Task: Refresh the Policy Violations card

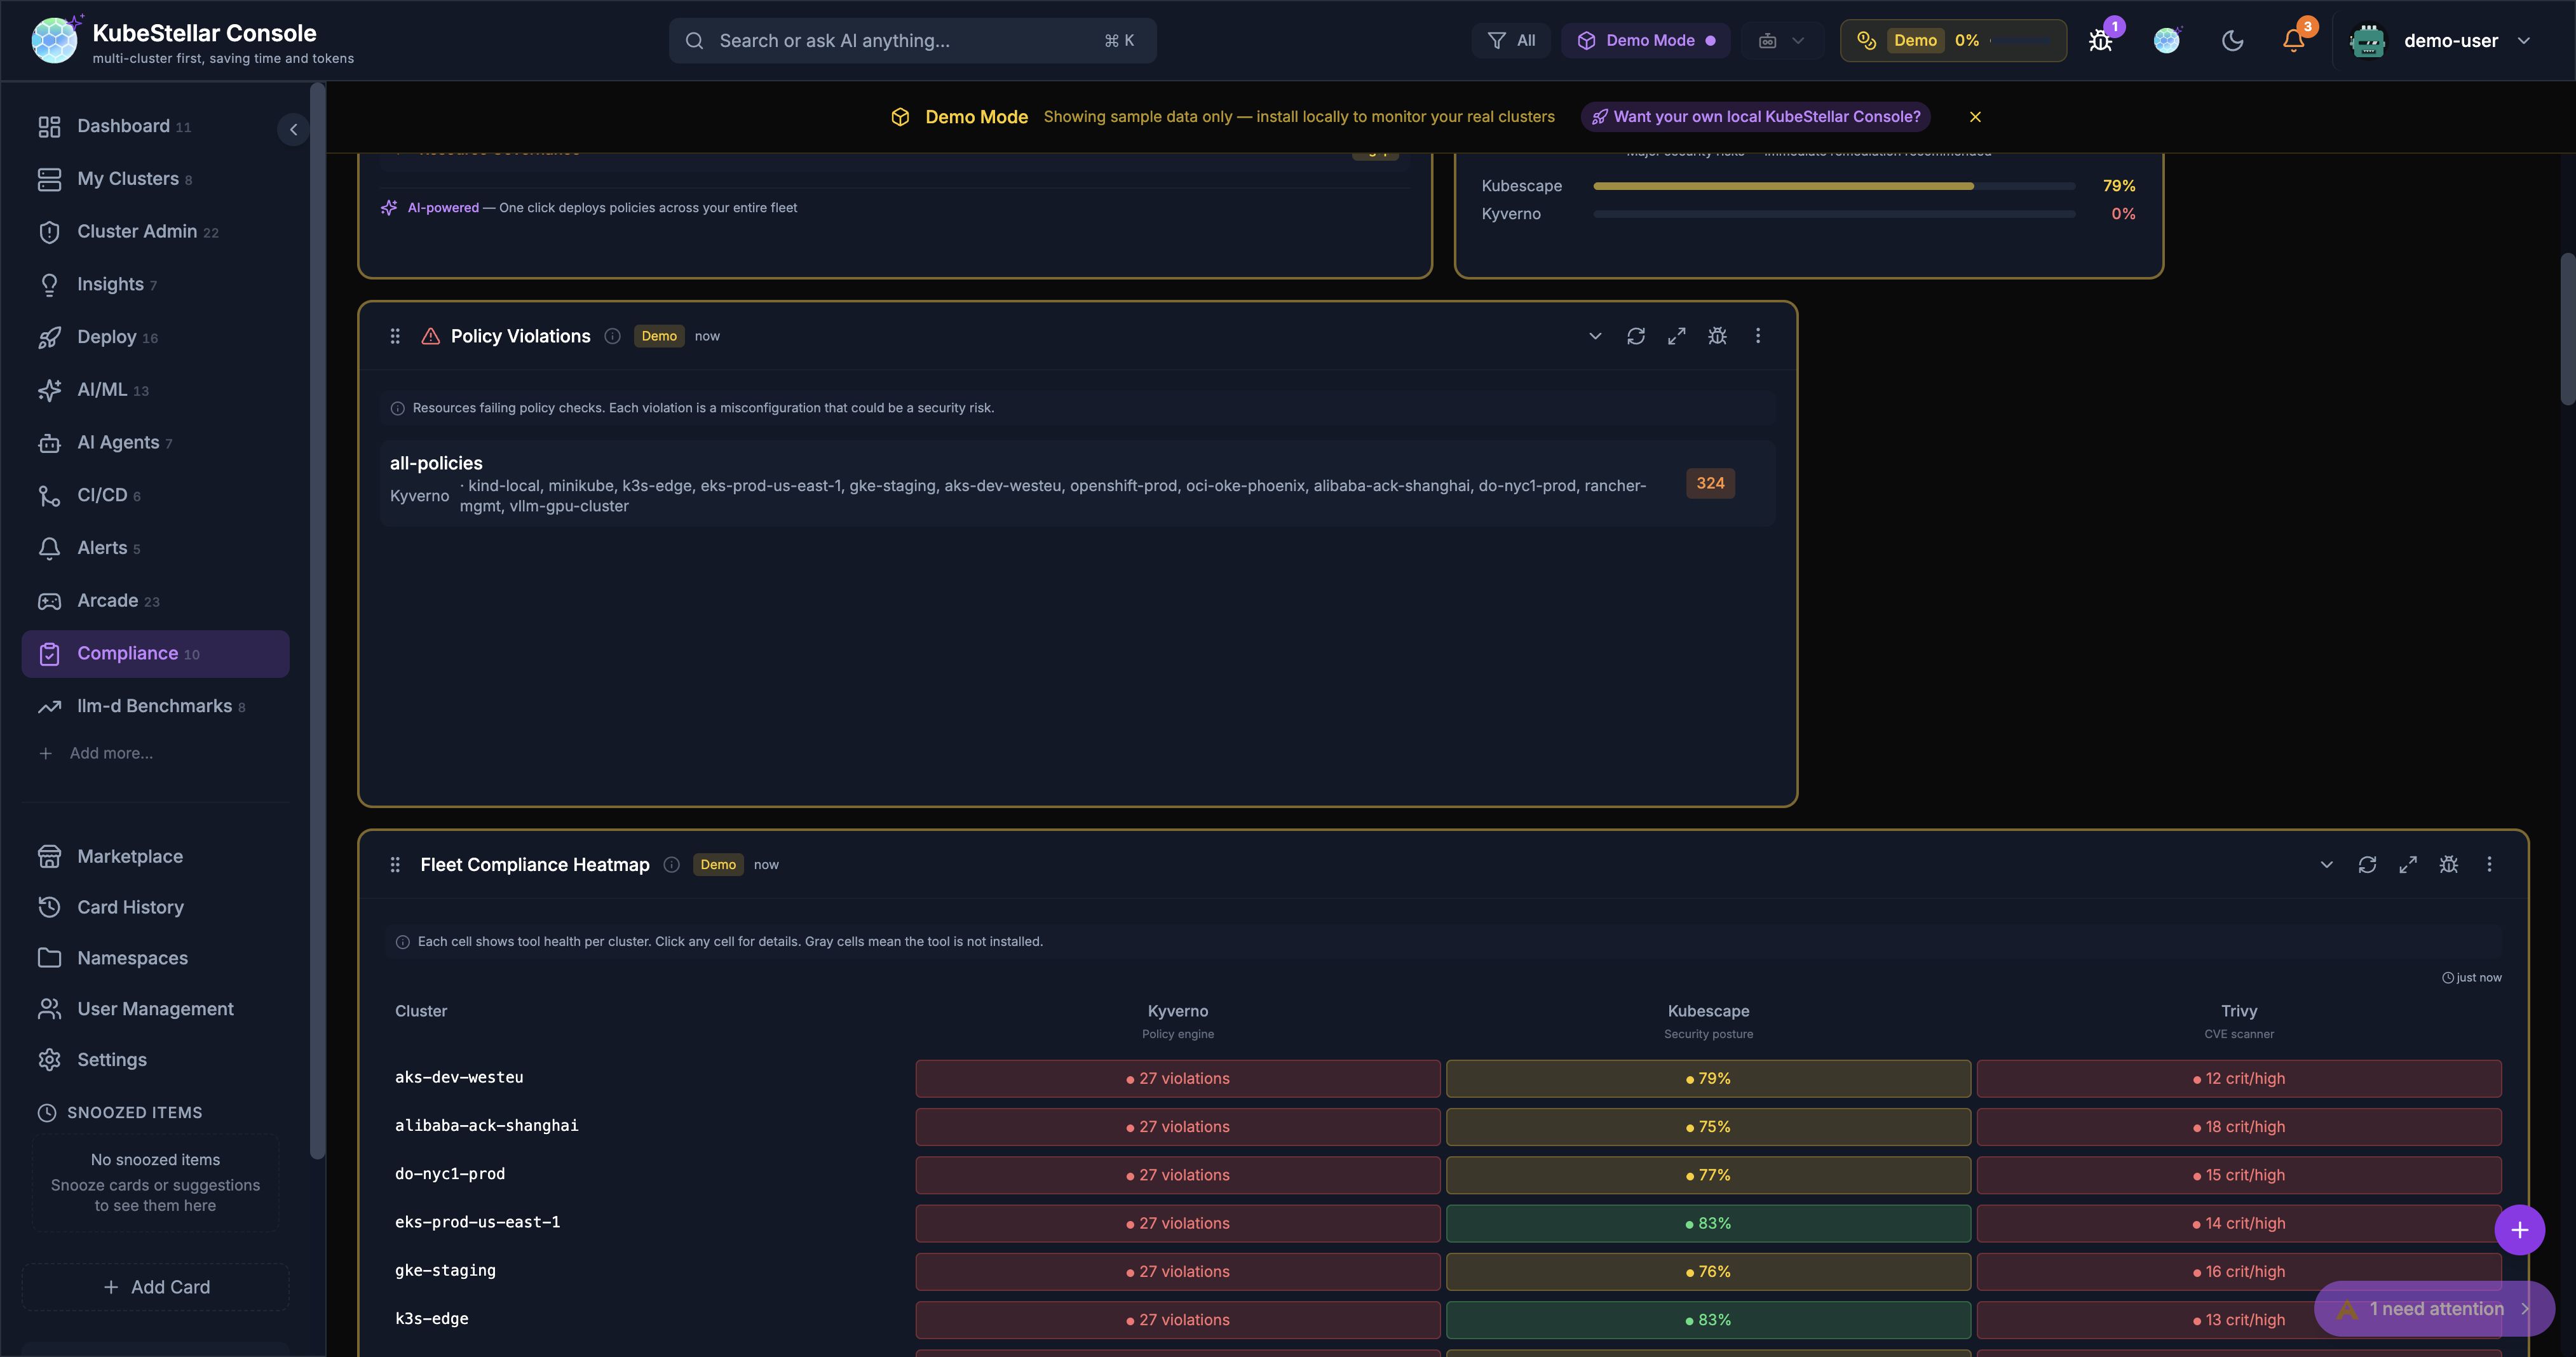Action: pyautogui.click(x=1636, y=336)
